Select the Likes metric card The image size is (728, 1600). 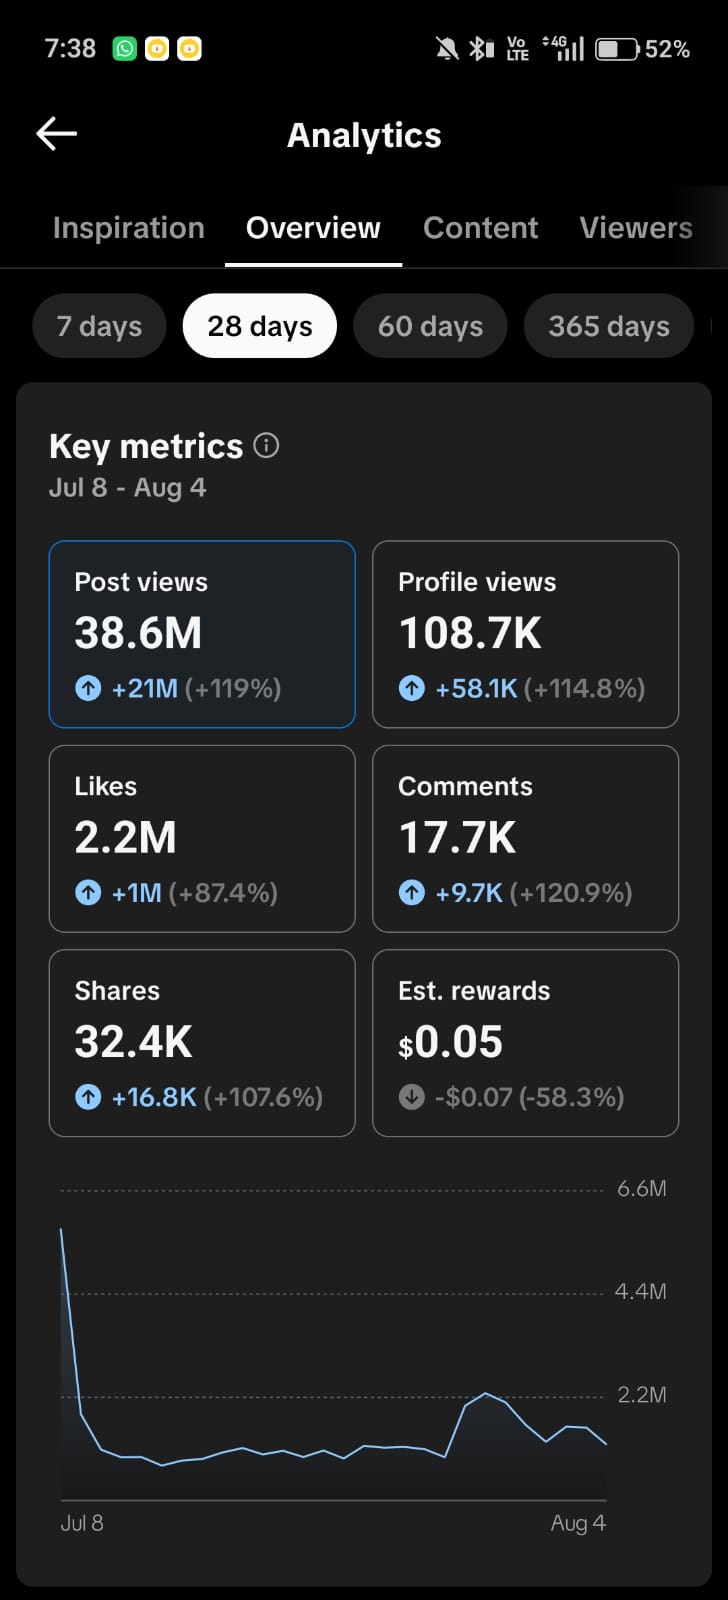click(202, 838)
